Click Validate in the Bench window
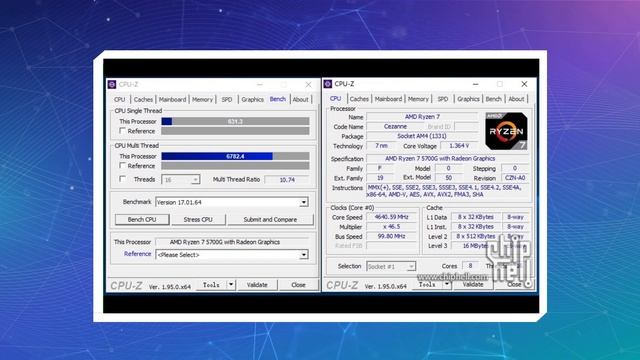The image size is (640, 360). coord(257,284)
